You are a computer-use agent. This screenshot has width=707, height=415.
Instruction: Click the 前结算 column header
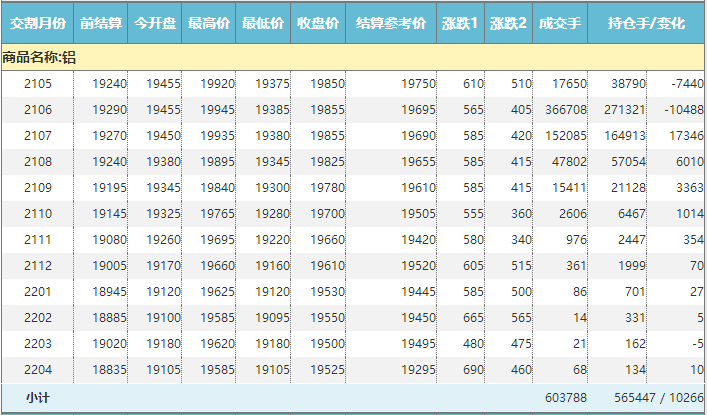point(101,23)
